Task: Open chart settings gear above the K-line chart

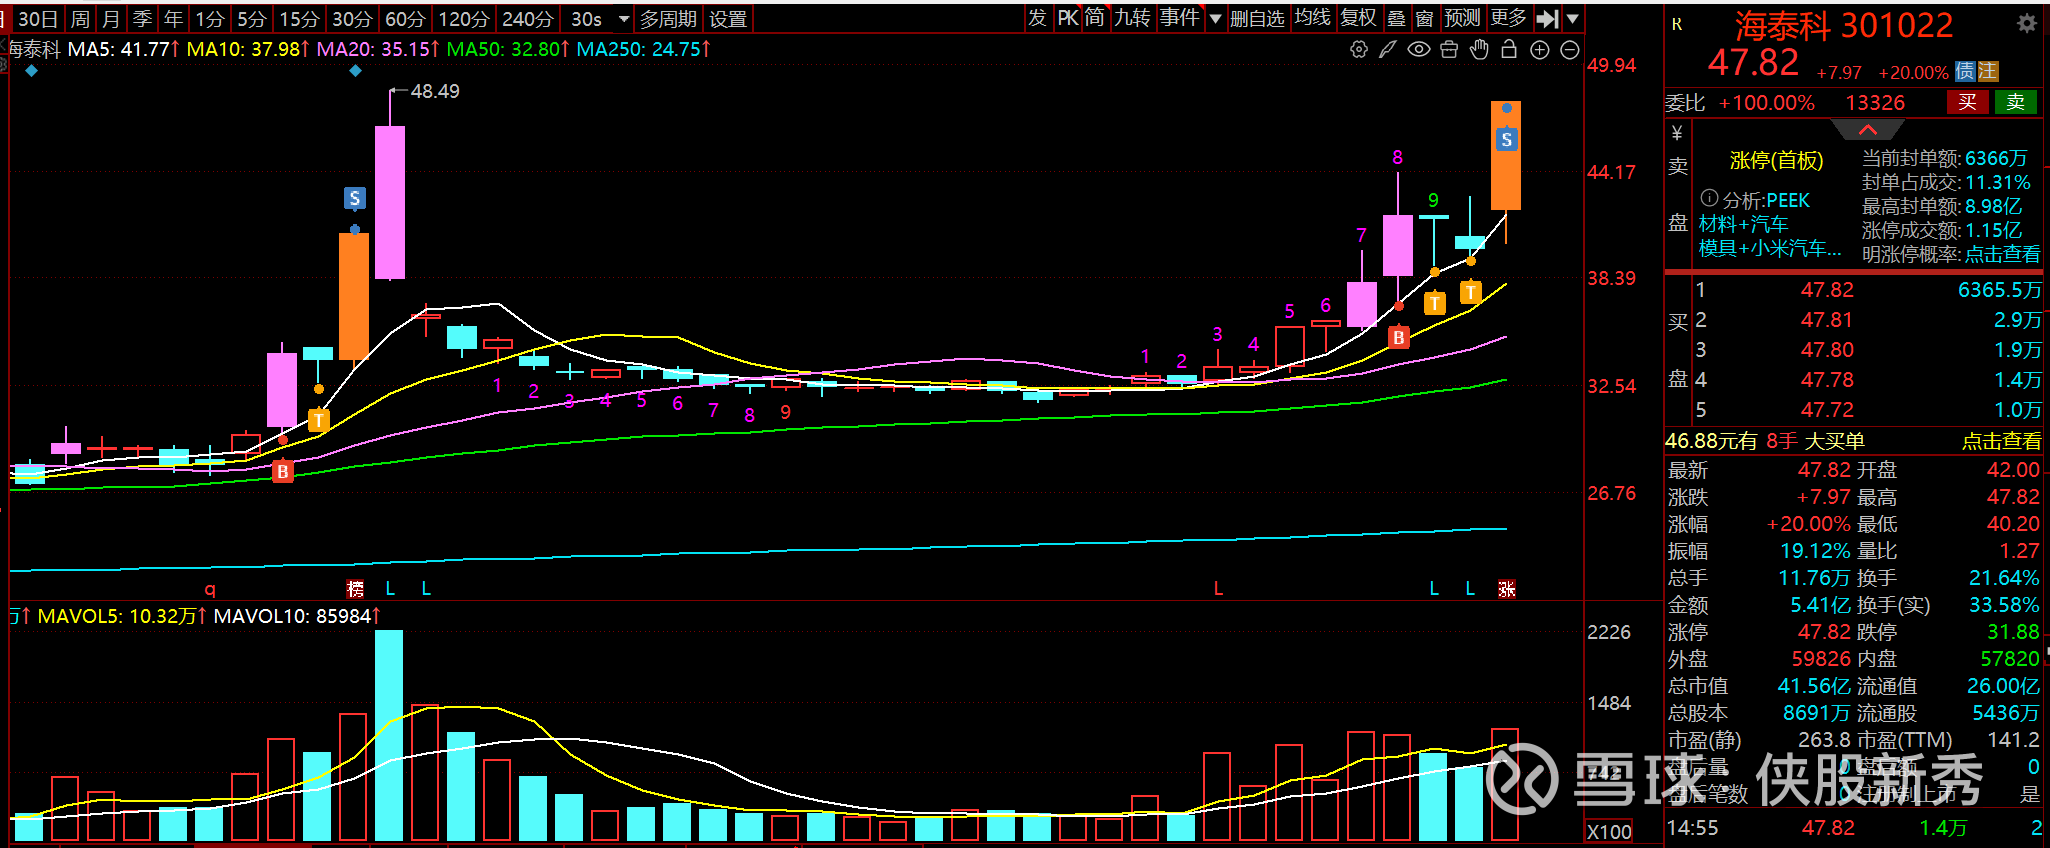Action: [1358, 49]
